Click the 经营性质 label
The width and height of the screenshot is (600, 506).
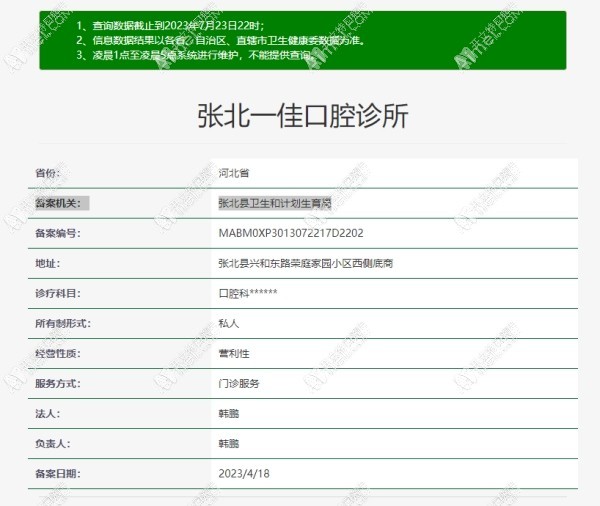tap(58, 353)
